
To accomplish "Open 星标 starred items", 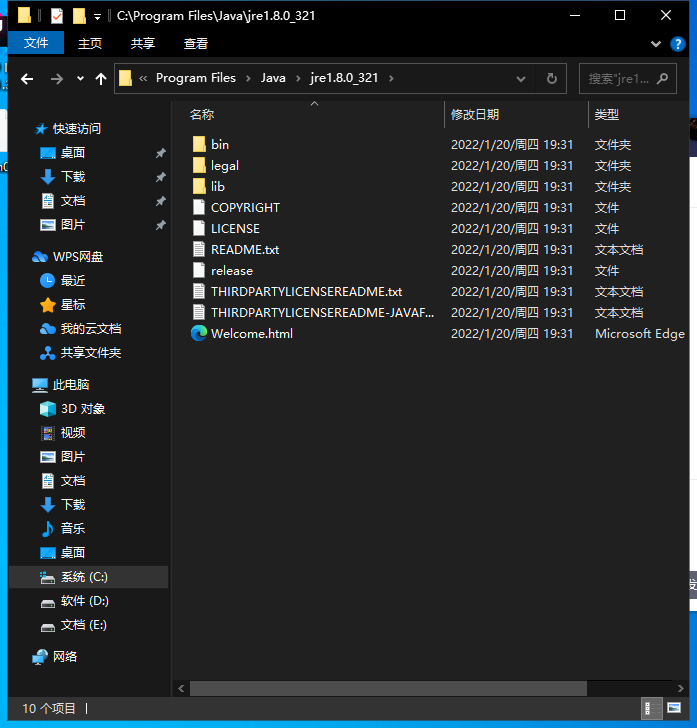I will (72, 305).
